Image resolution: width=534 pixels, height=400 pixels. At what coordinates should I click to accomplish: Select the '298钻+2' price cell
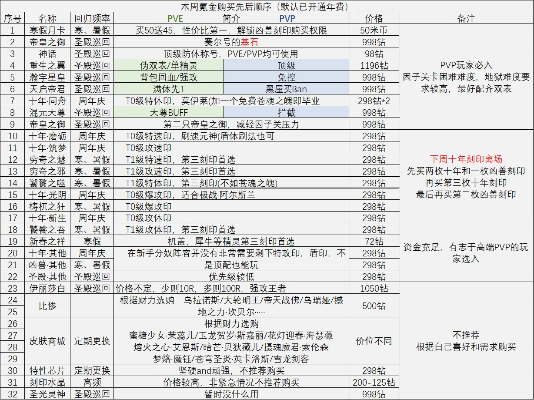(374, 101)
